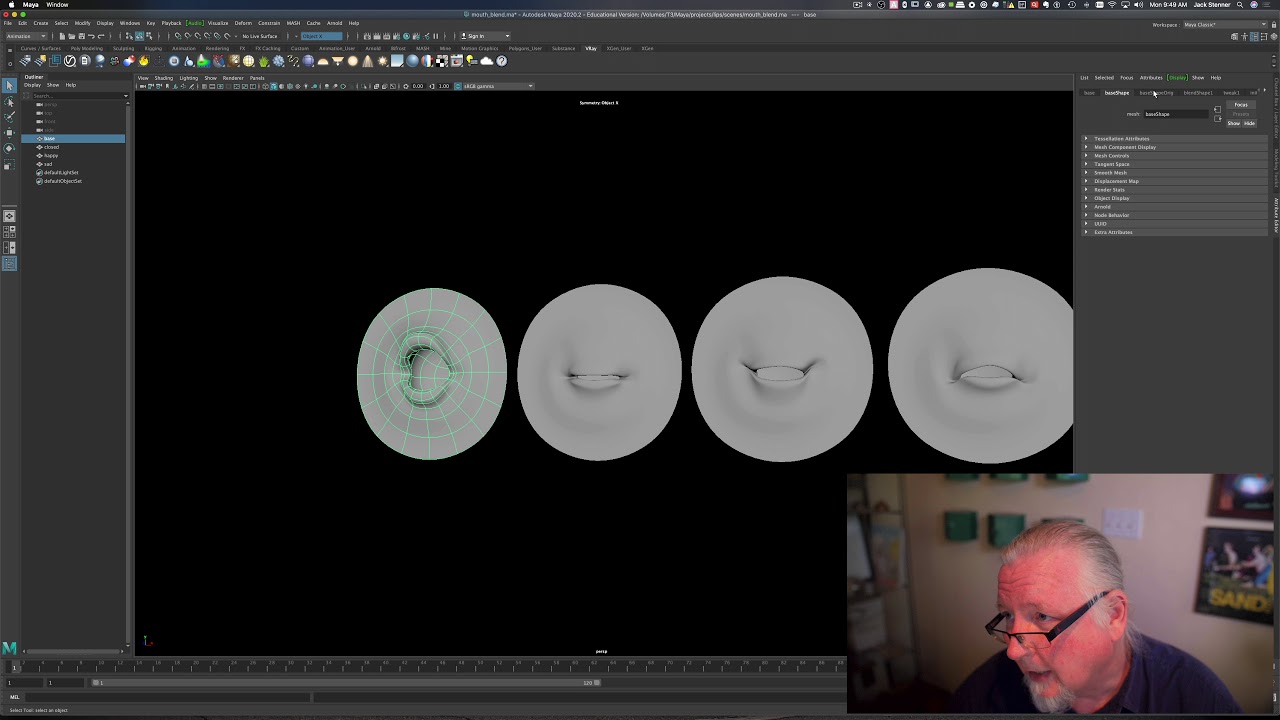
Task: Select the arrow Select tool
Action: click(x=9, y=86)
